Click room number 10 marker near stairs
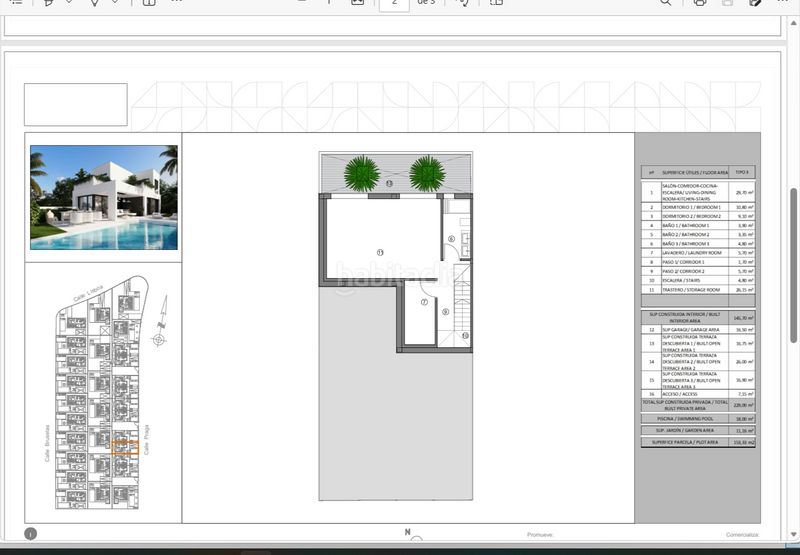The image size is (800, 555). (465, 336)
